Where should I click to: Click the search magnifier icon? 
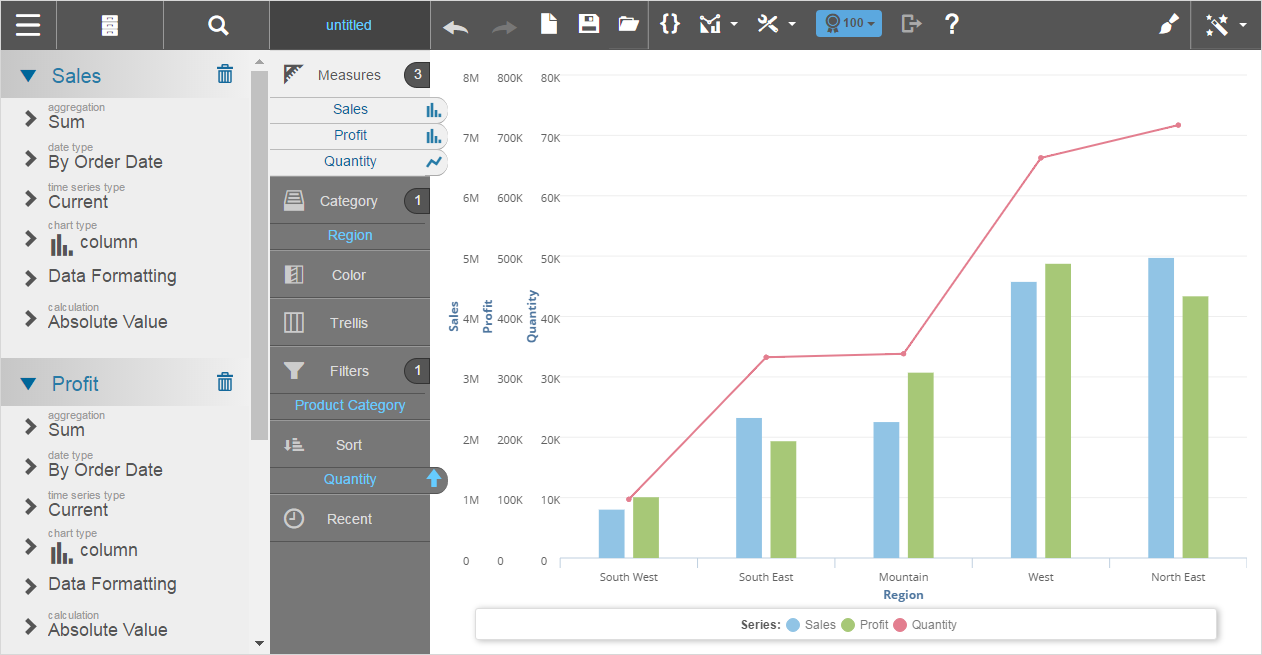pos(217,25)
